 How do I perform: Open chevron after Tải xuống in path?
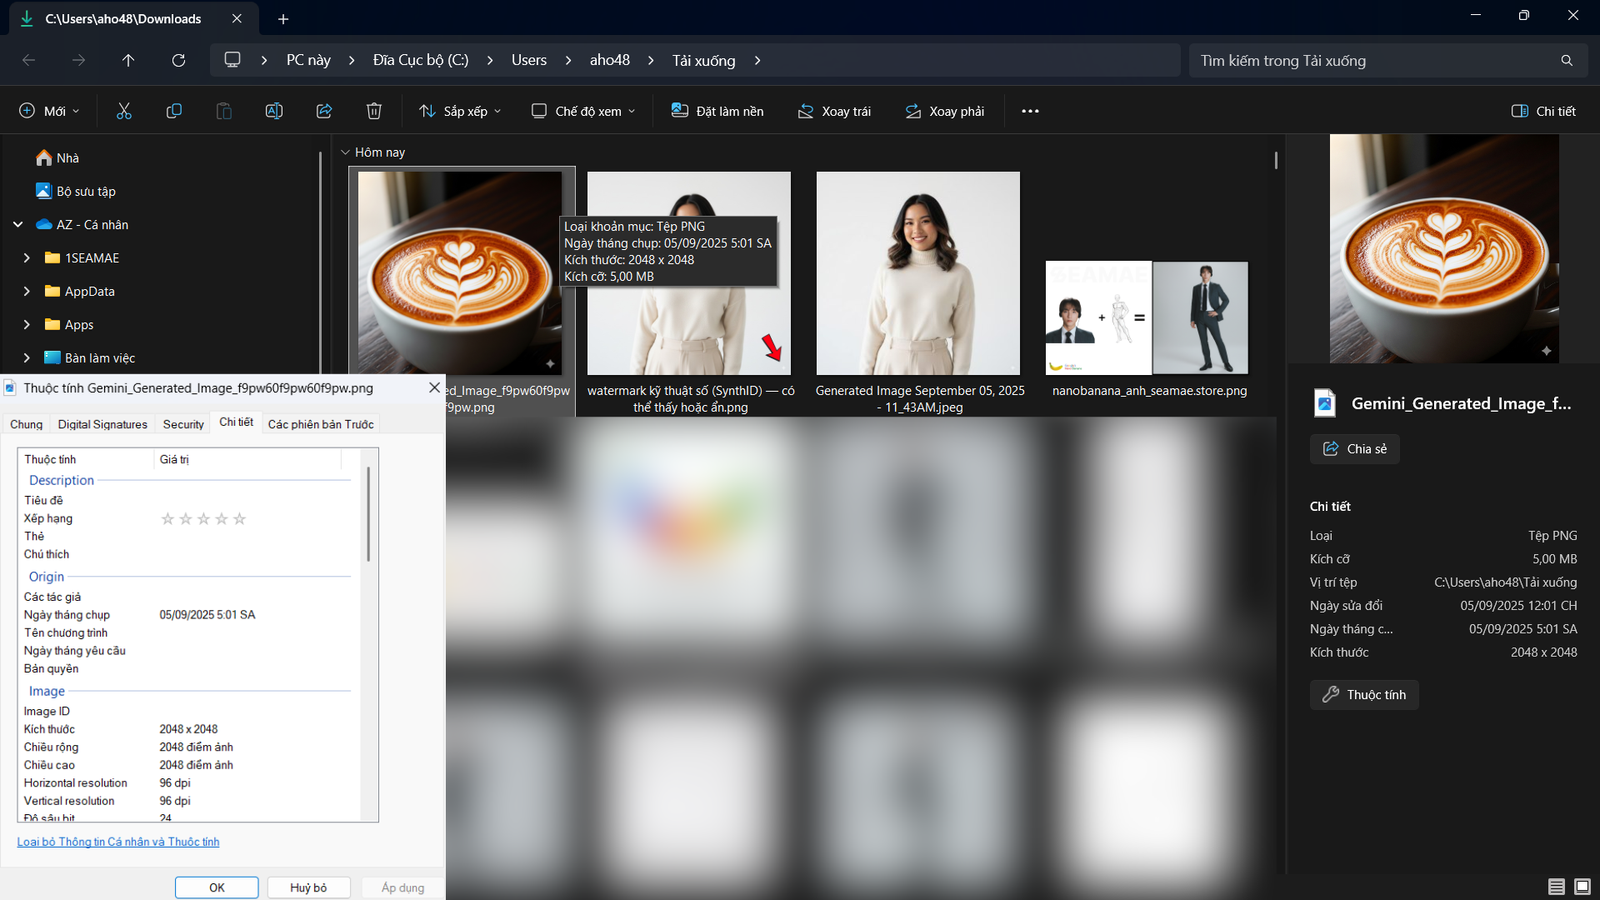coord(757,60)
